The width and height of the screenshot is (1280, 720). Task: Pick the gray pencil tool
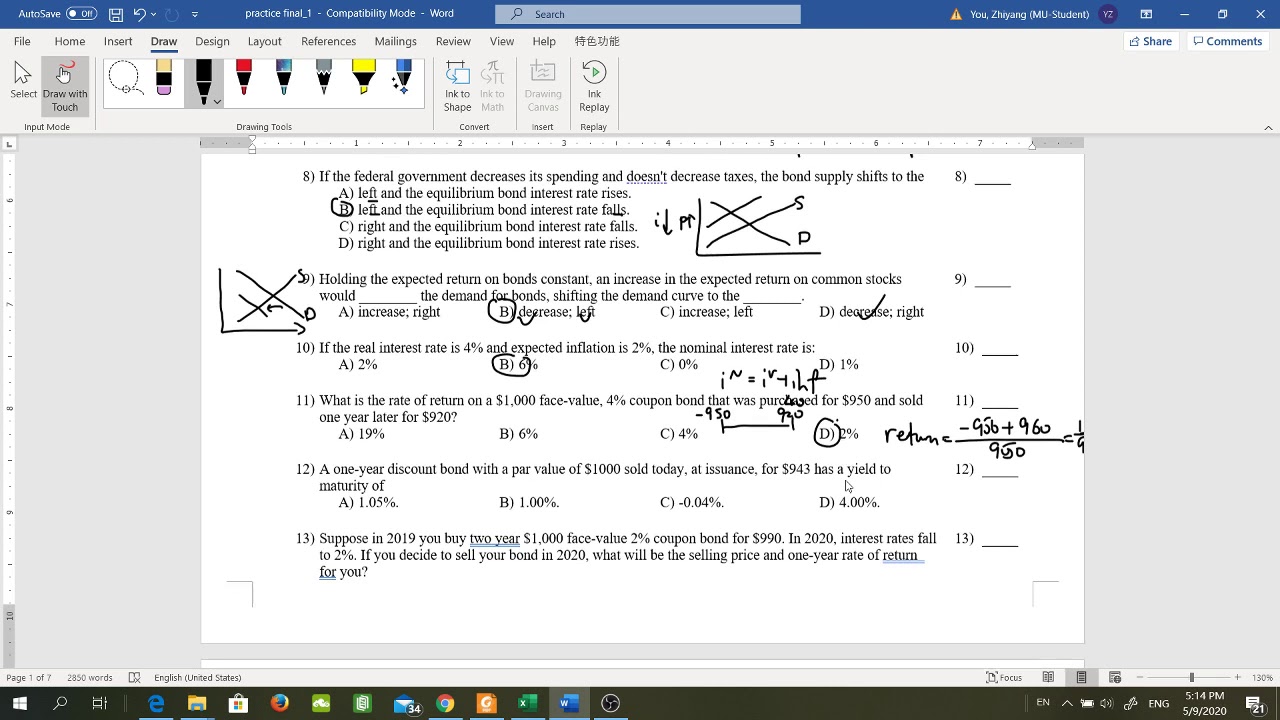coord(324,78)
